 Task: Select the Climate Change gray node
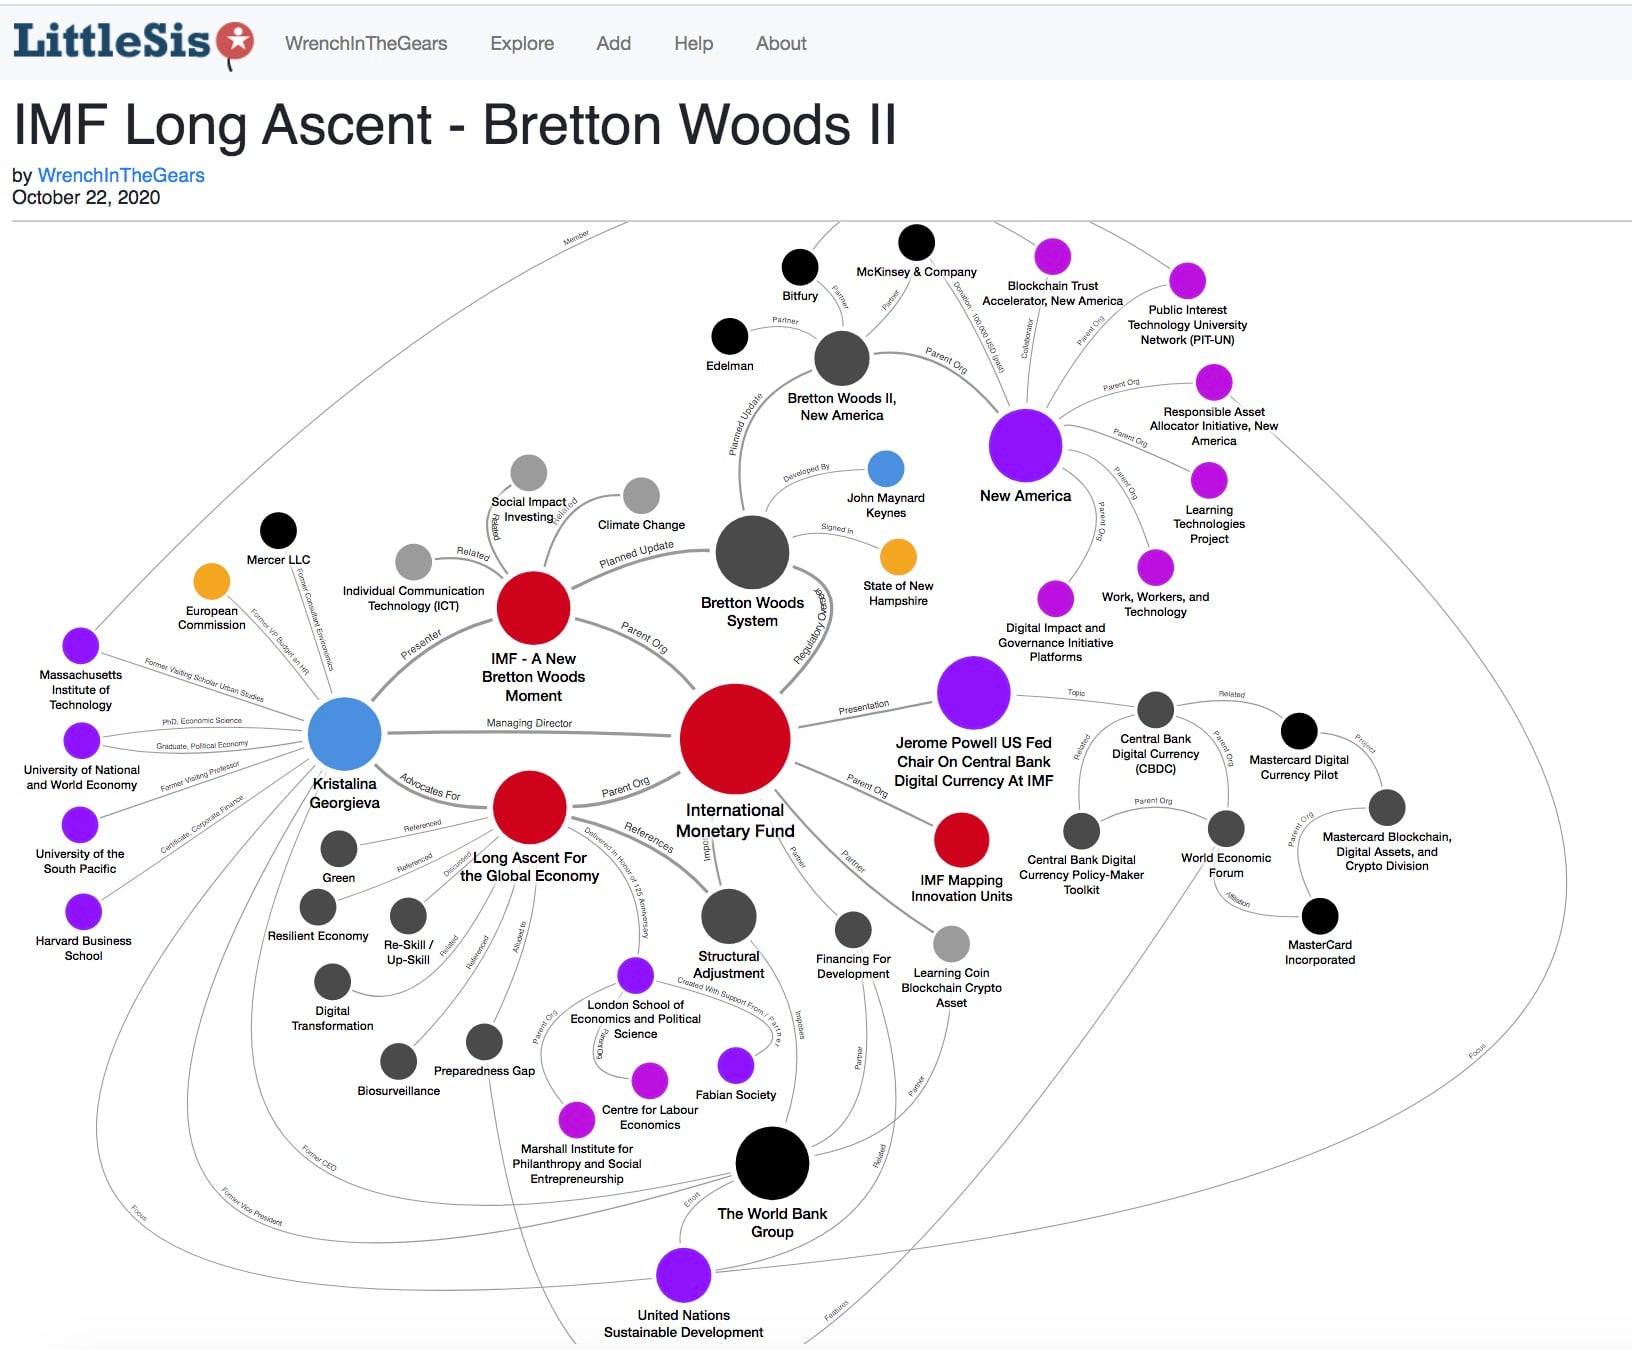tap(641, 496)
